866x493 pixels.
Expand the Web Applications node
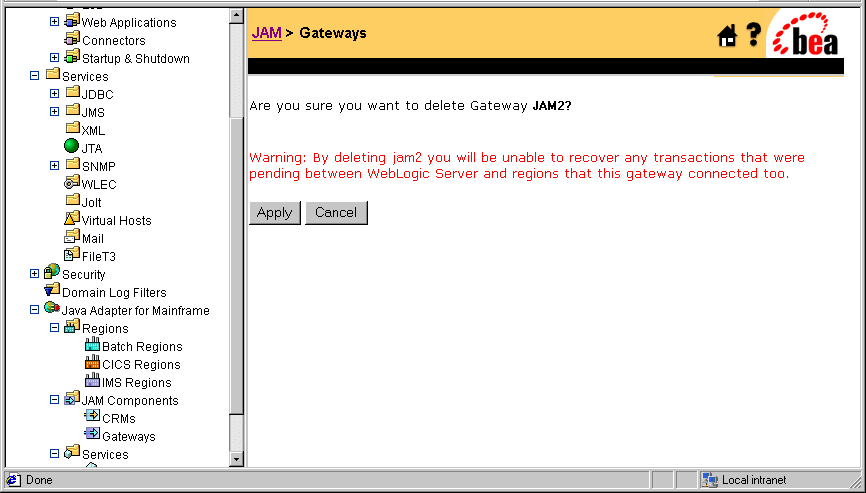click(54, 22)
